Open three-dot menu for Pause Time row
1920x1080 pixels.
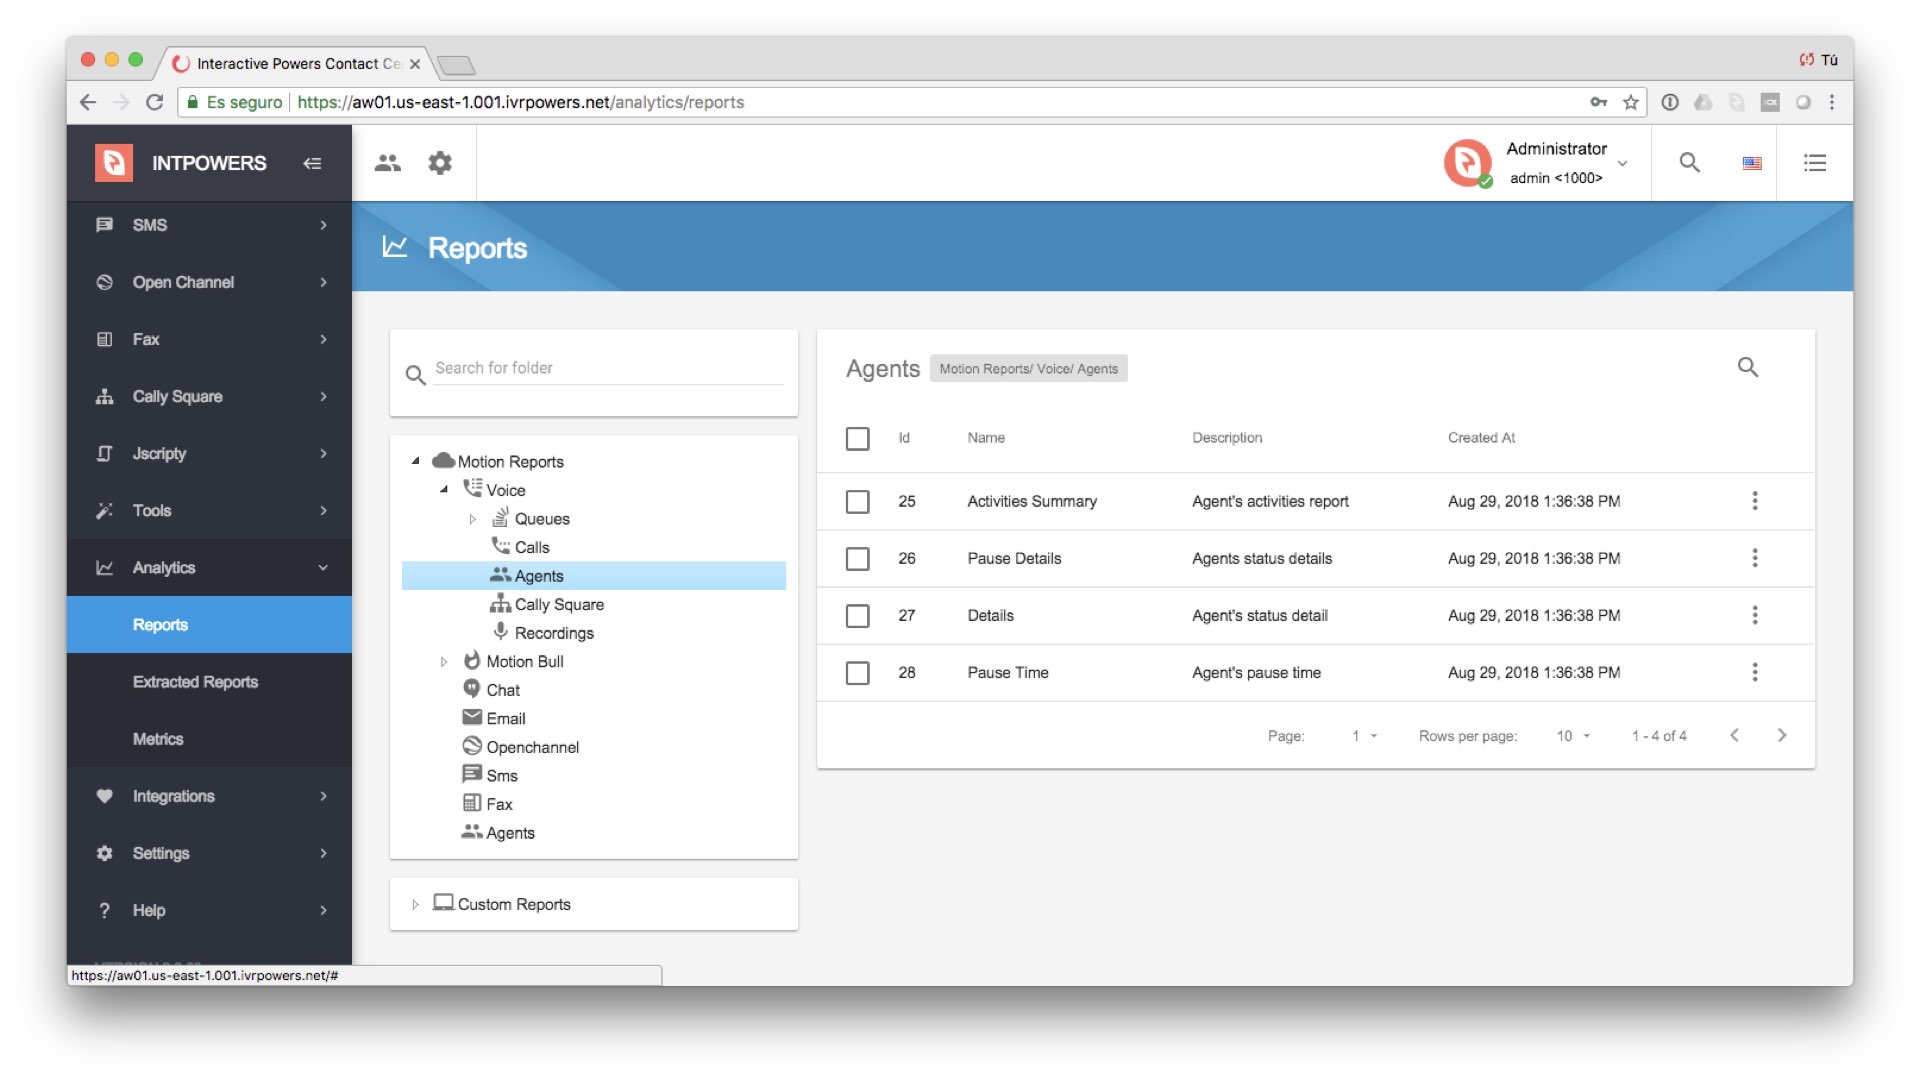[1754, 672]
